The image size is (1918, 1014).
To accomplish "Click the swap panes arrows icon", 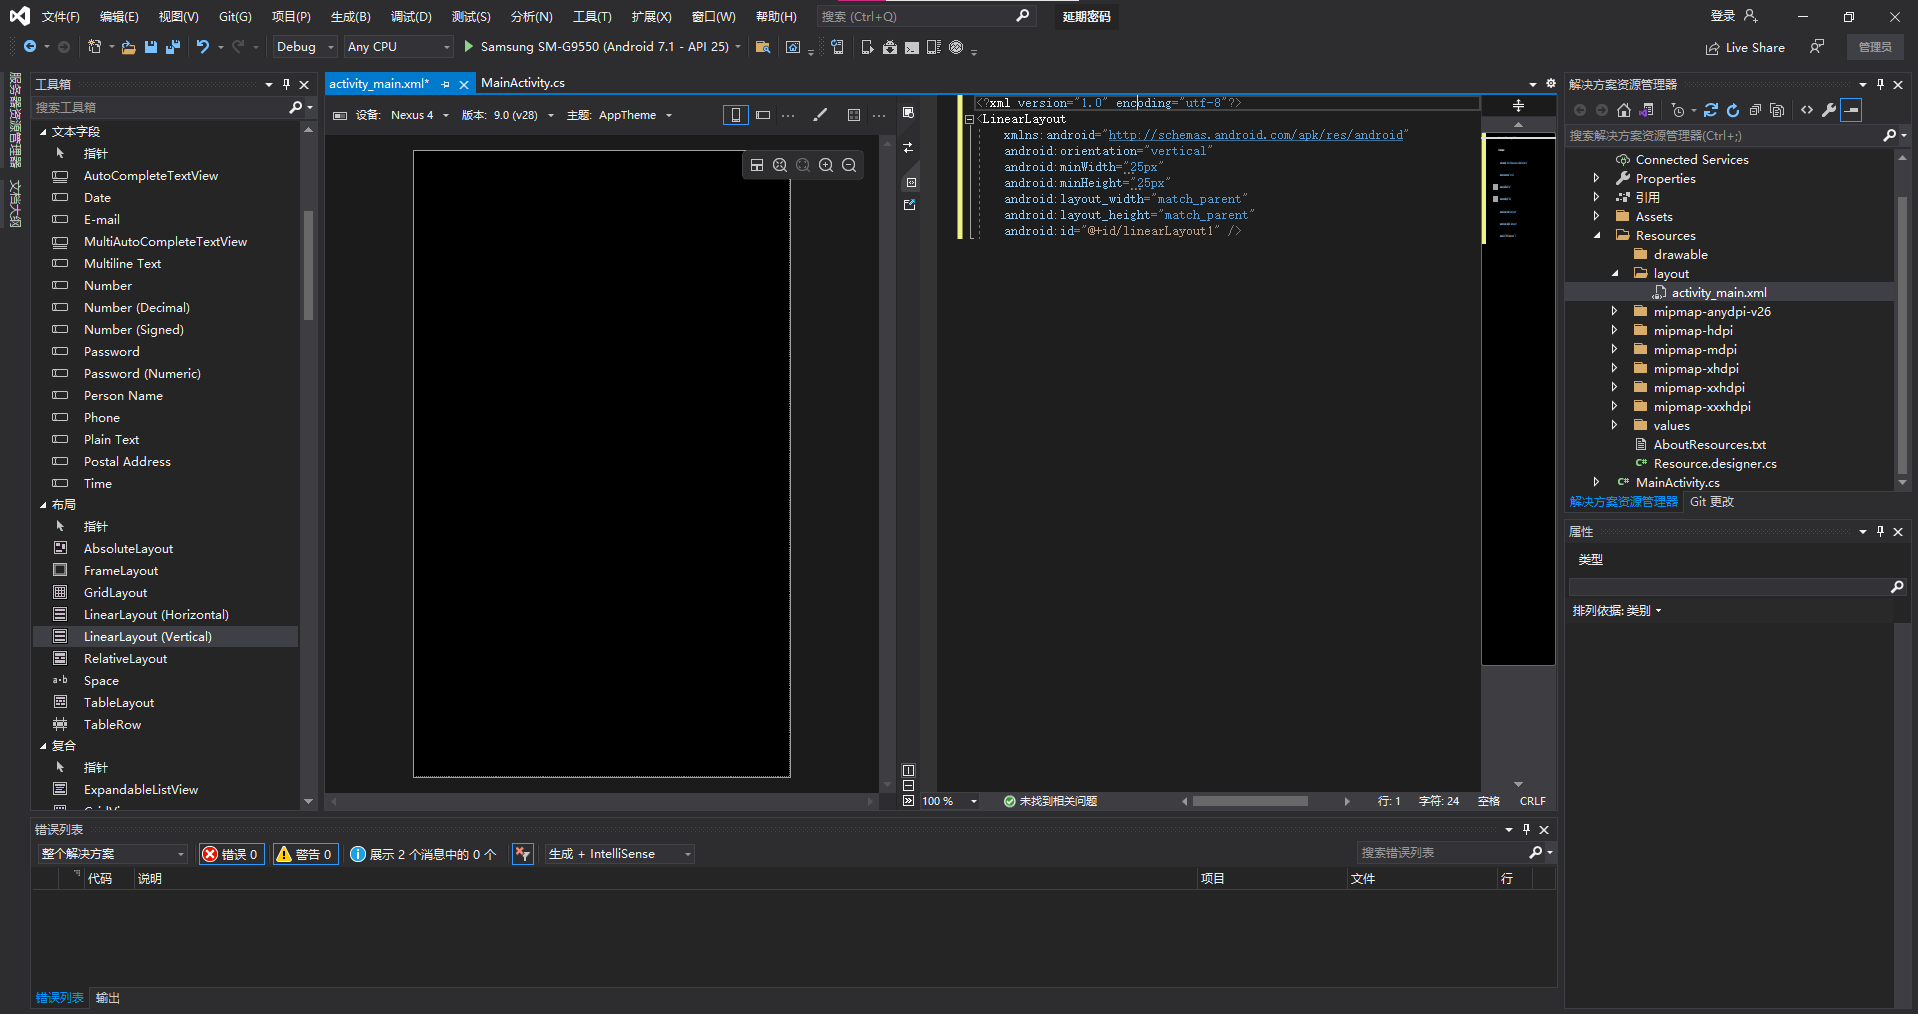I will [908, 147].
